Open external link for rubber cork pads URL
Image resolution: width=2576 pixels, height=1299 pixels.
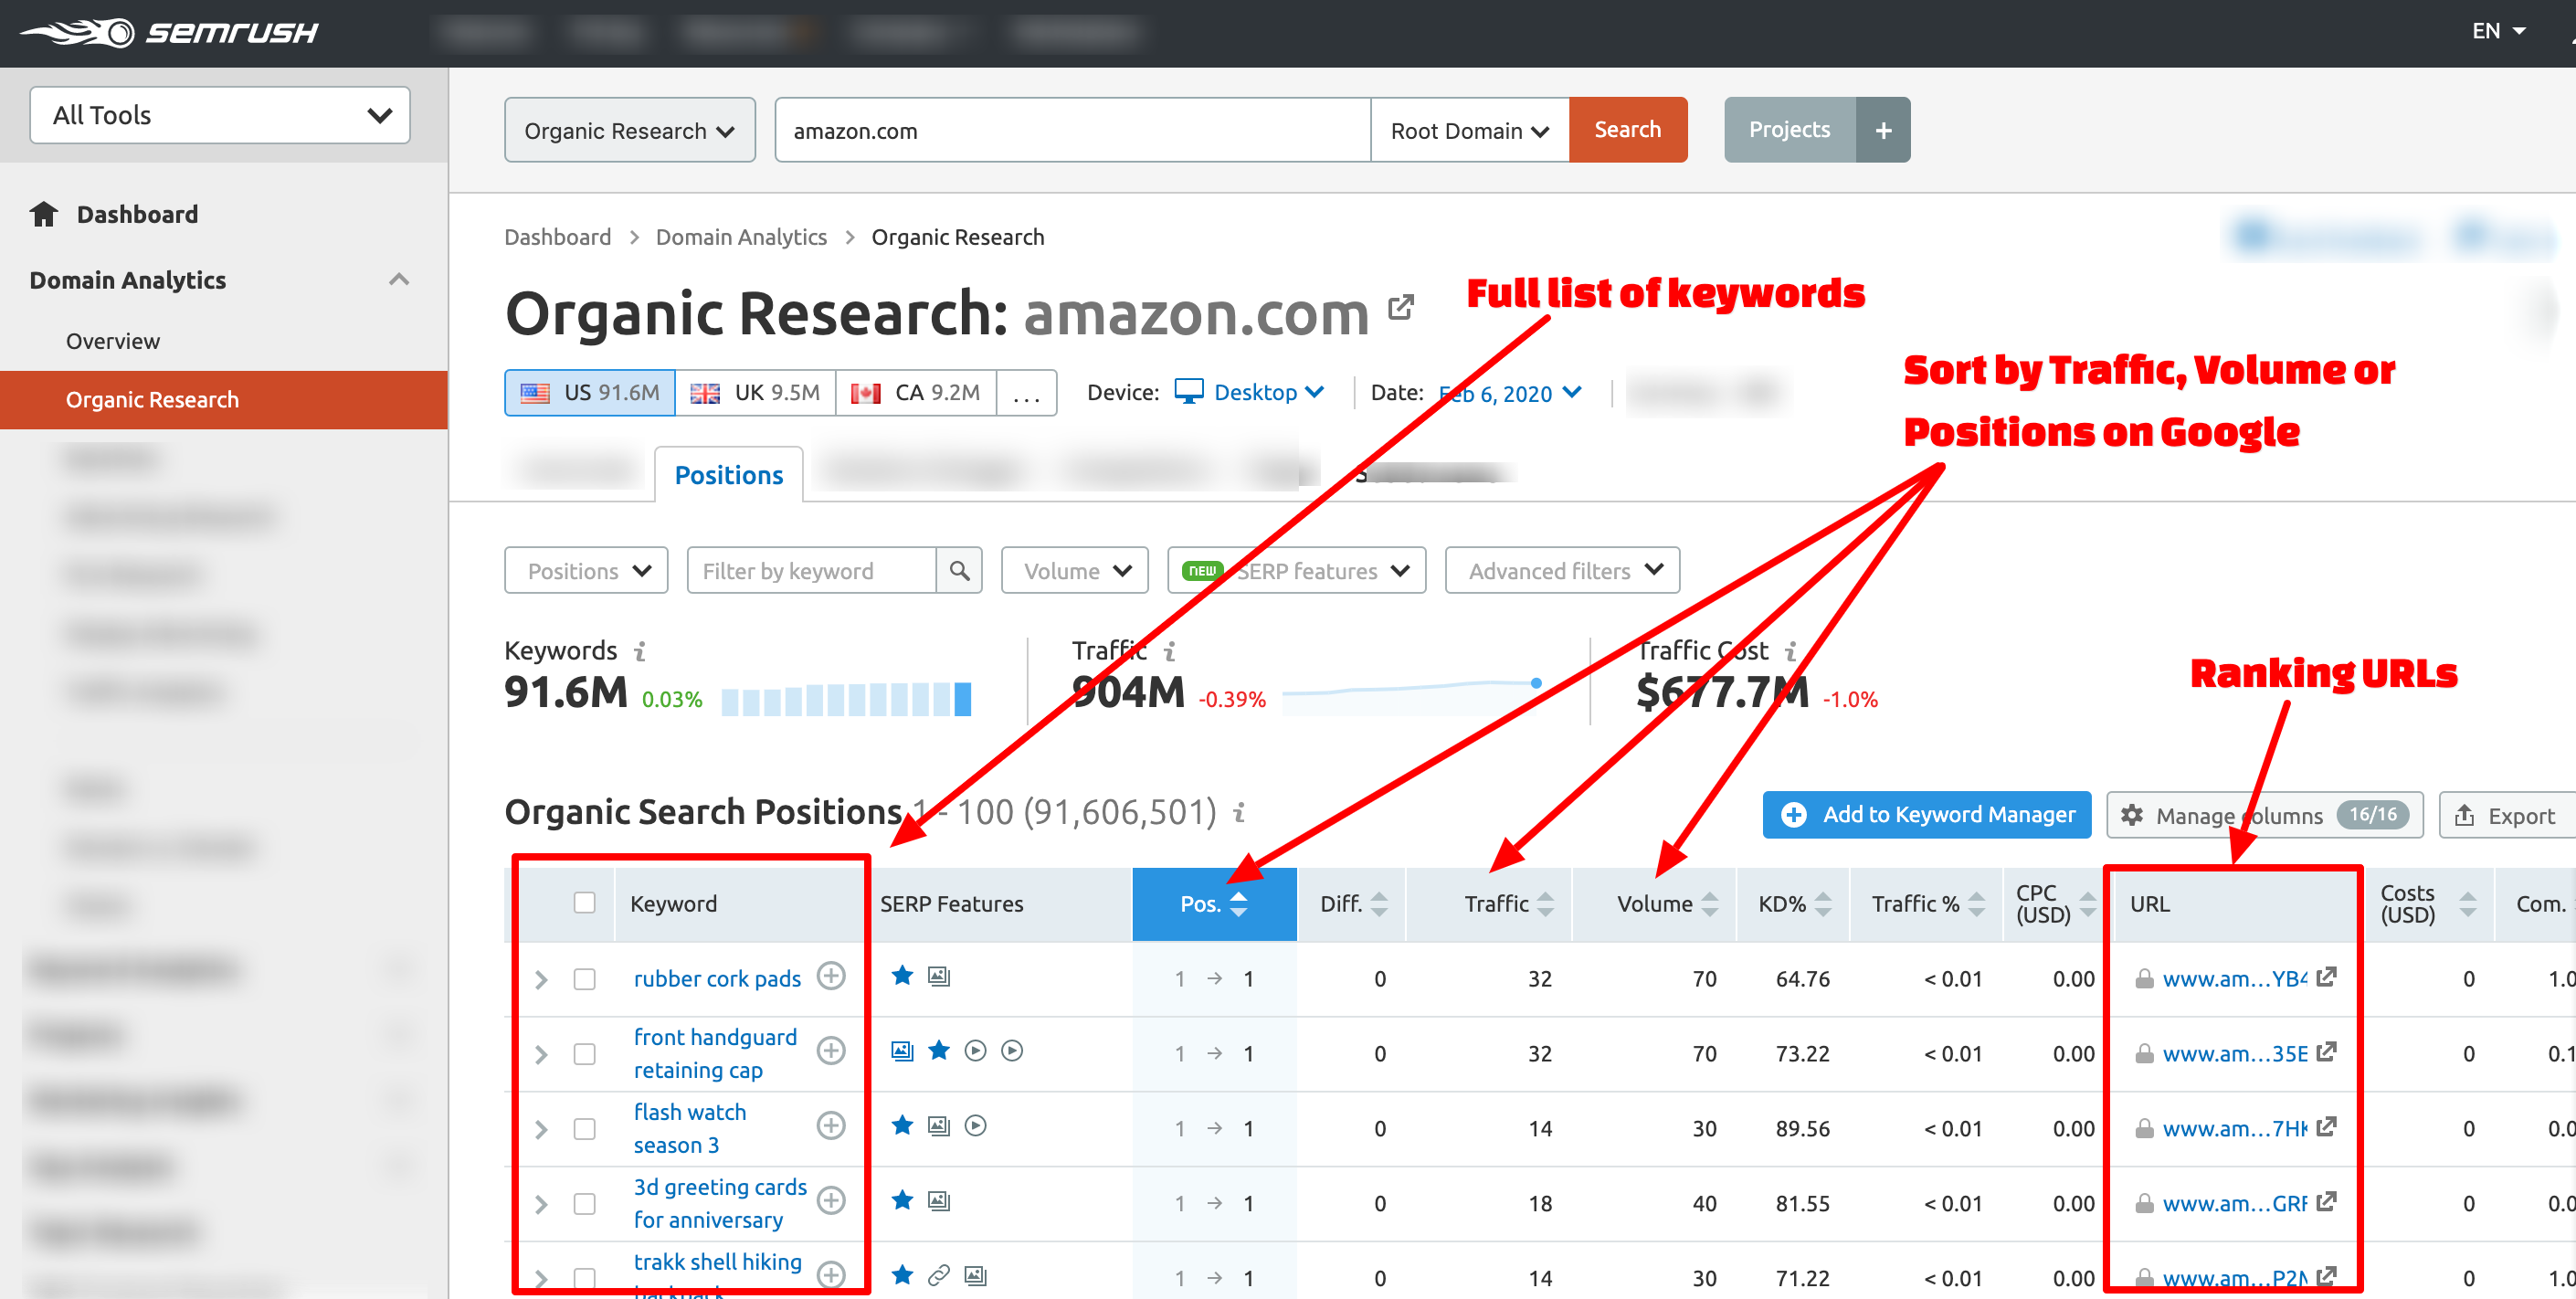(2326, 977)
